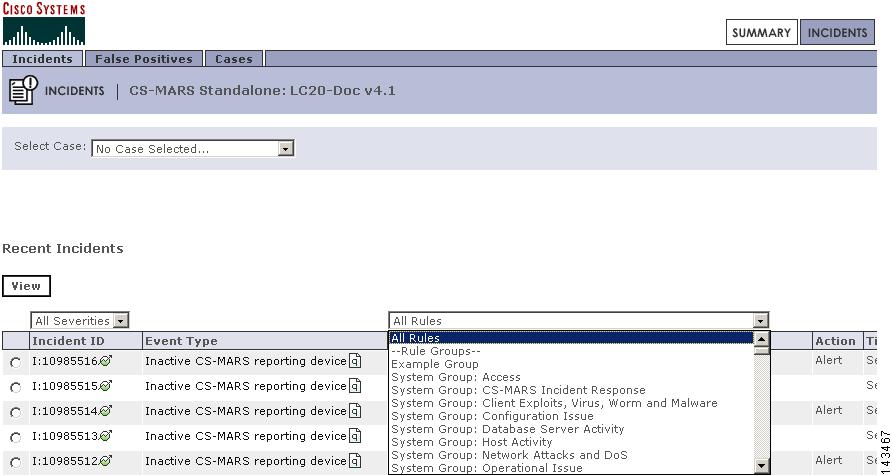The height and width of the screenshot is (476, 892).
Task: Click the Incidents page clipboard alert icon
Action: click(x=23, y=90)
